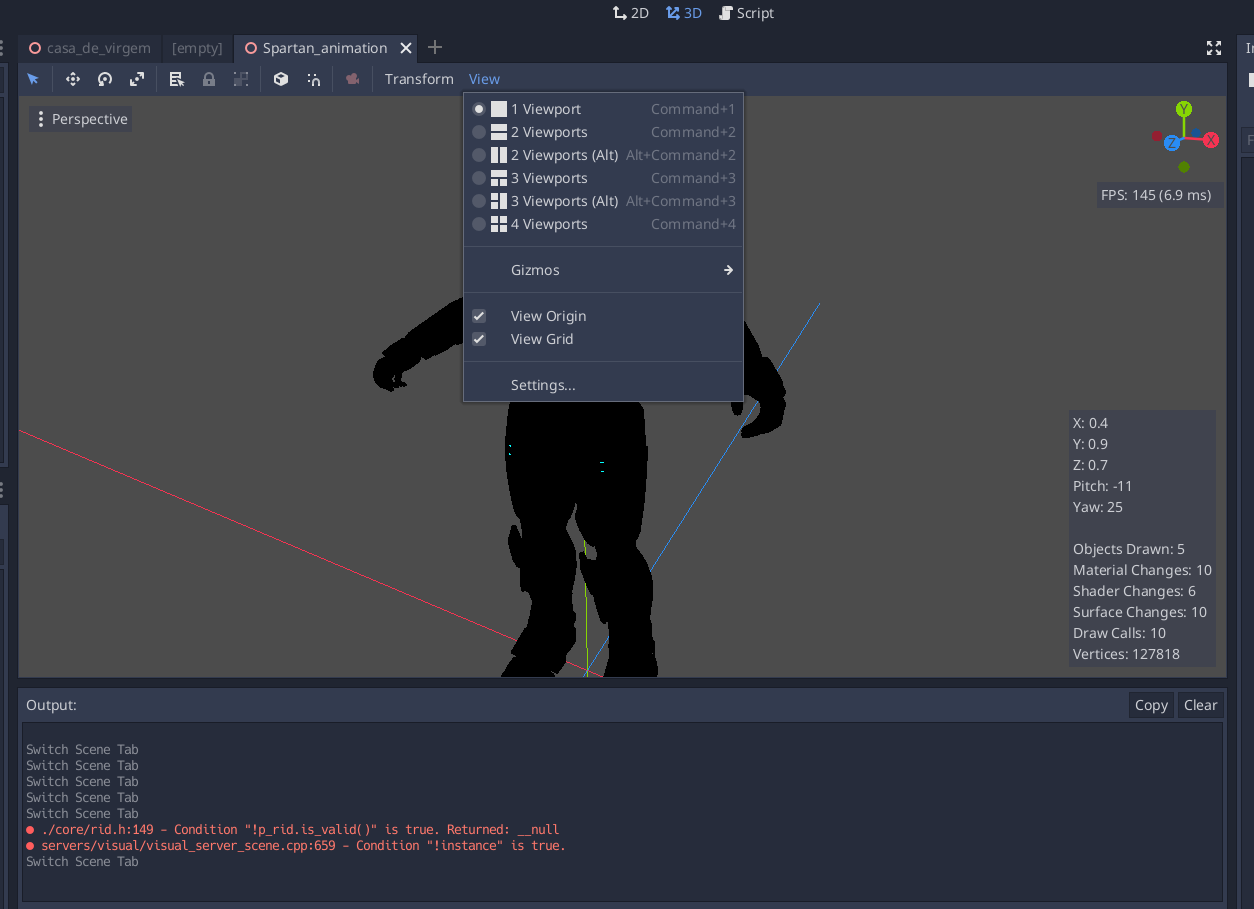The image size is (1254, 909).
Task: Switch to the 2D workspace
Action: click(x=630, y=13)
